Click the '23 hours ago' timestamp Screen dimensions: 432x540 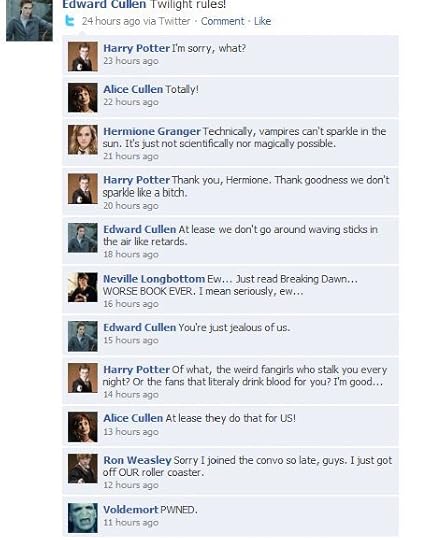click(x=131, y=61)
